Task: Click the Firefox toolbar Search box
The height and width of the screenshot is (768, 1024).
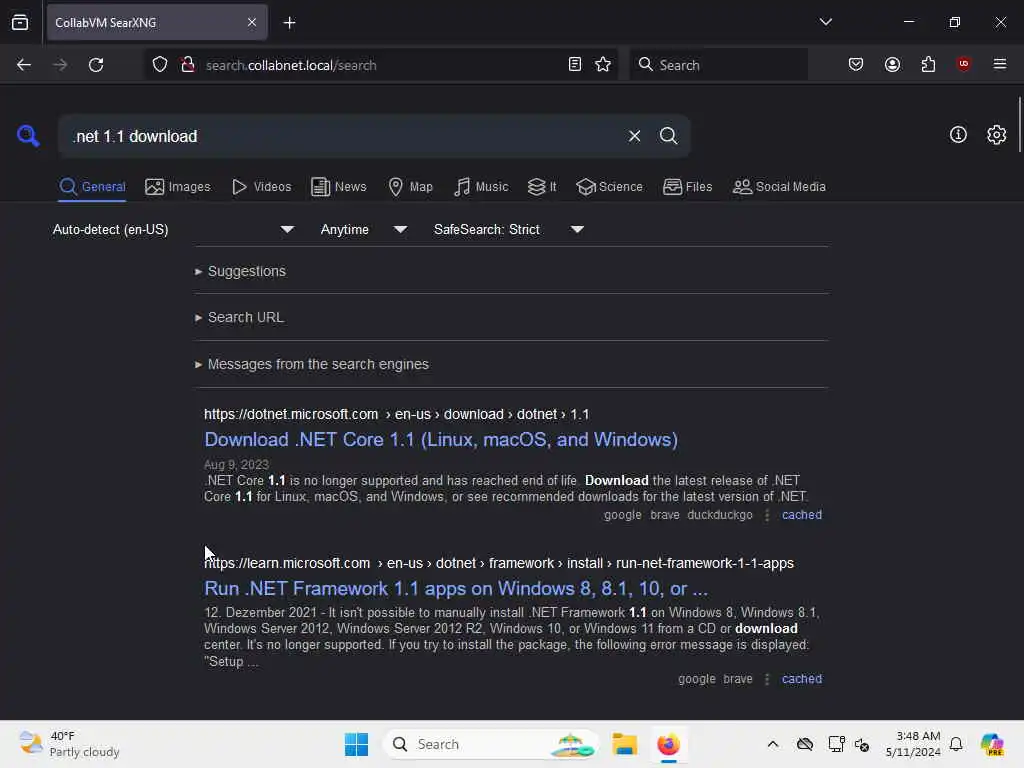Action: click(718, 65)
